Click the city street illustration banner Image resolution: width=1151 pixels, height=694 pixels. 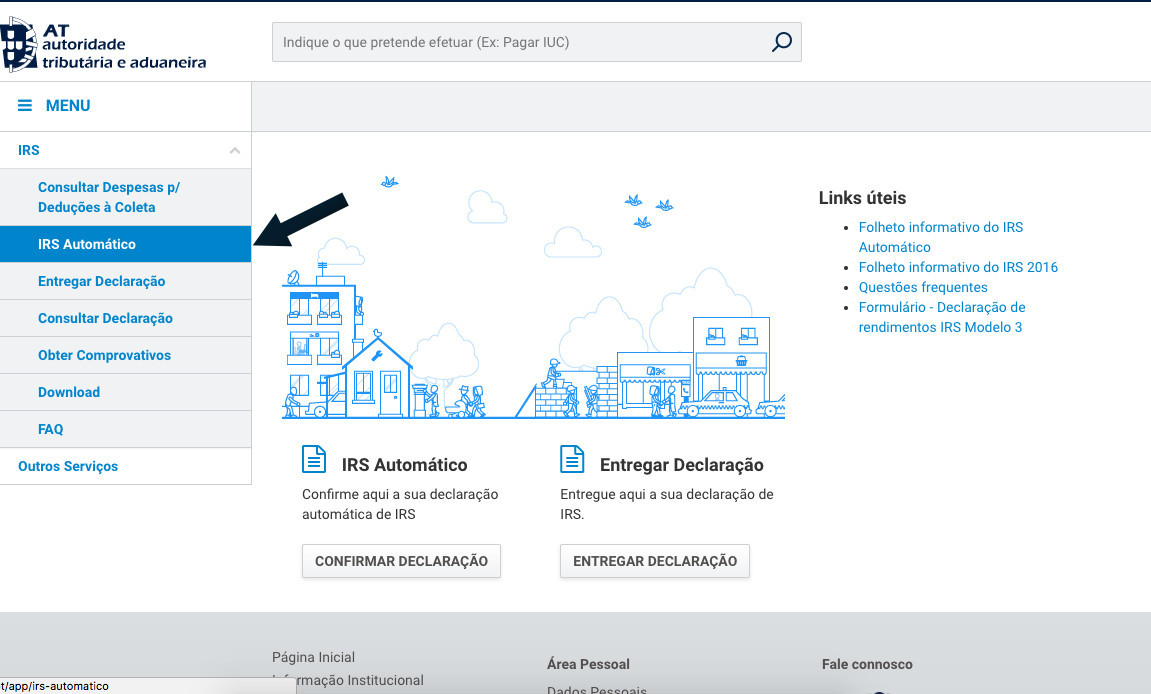click(x=533, y=297)
